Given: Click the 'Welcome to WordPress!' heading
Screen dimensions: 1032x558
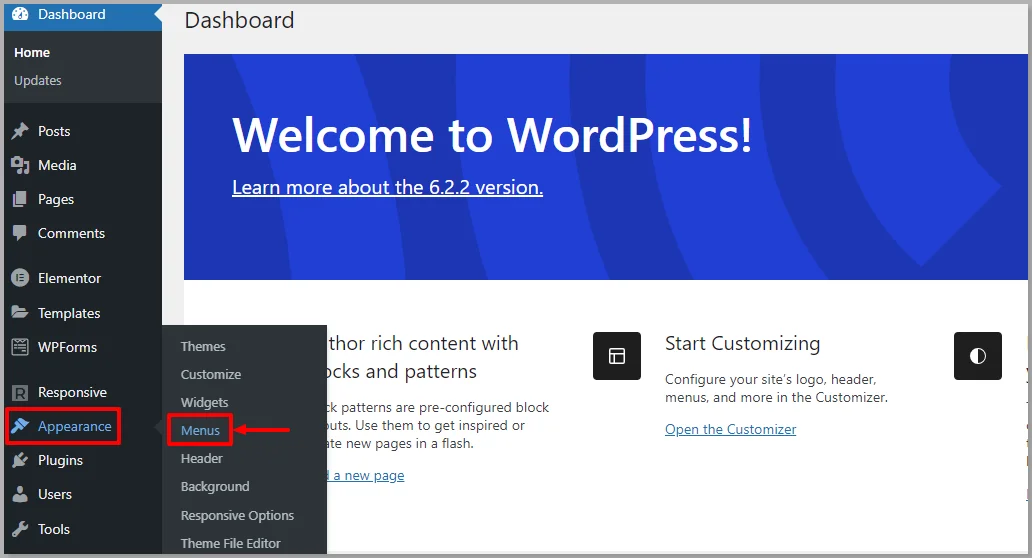Looking at the screenshot, I should click(x=492, y=135).
